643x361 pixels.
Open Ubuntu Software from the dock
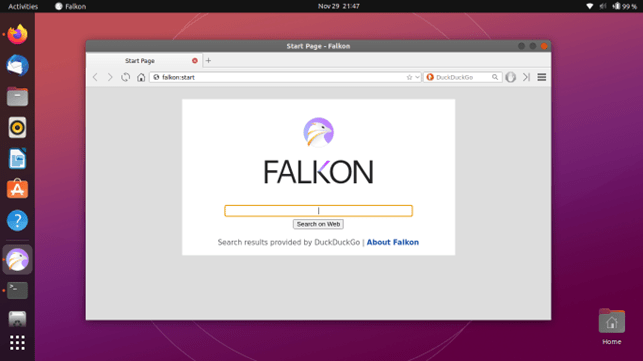coord(17,189)
